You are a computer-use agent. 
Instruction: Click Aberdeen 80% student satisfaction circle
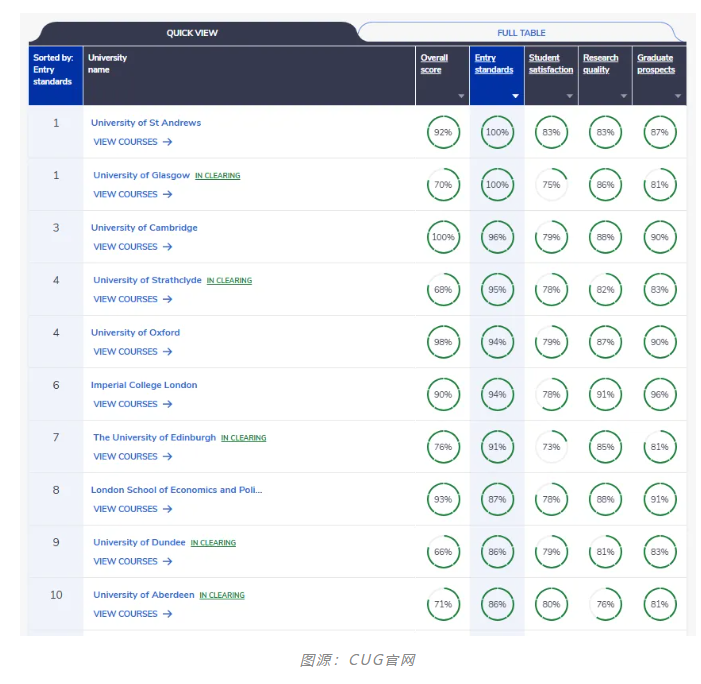(551, 604)
